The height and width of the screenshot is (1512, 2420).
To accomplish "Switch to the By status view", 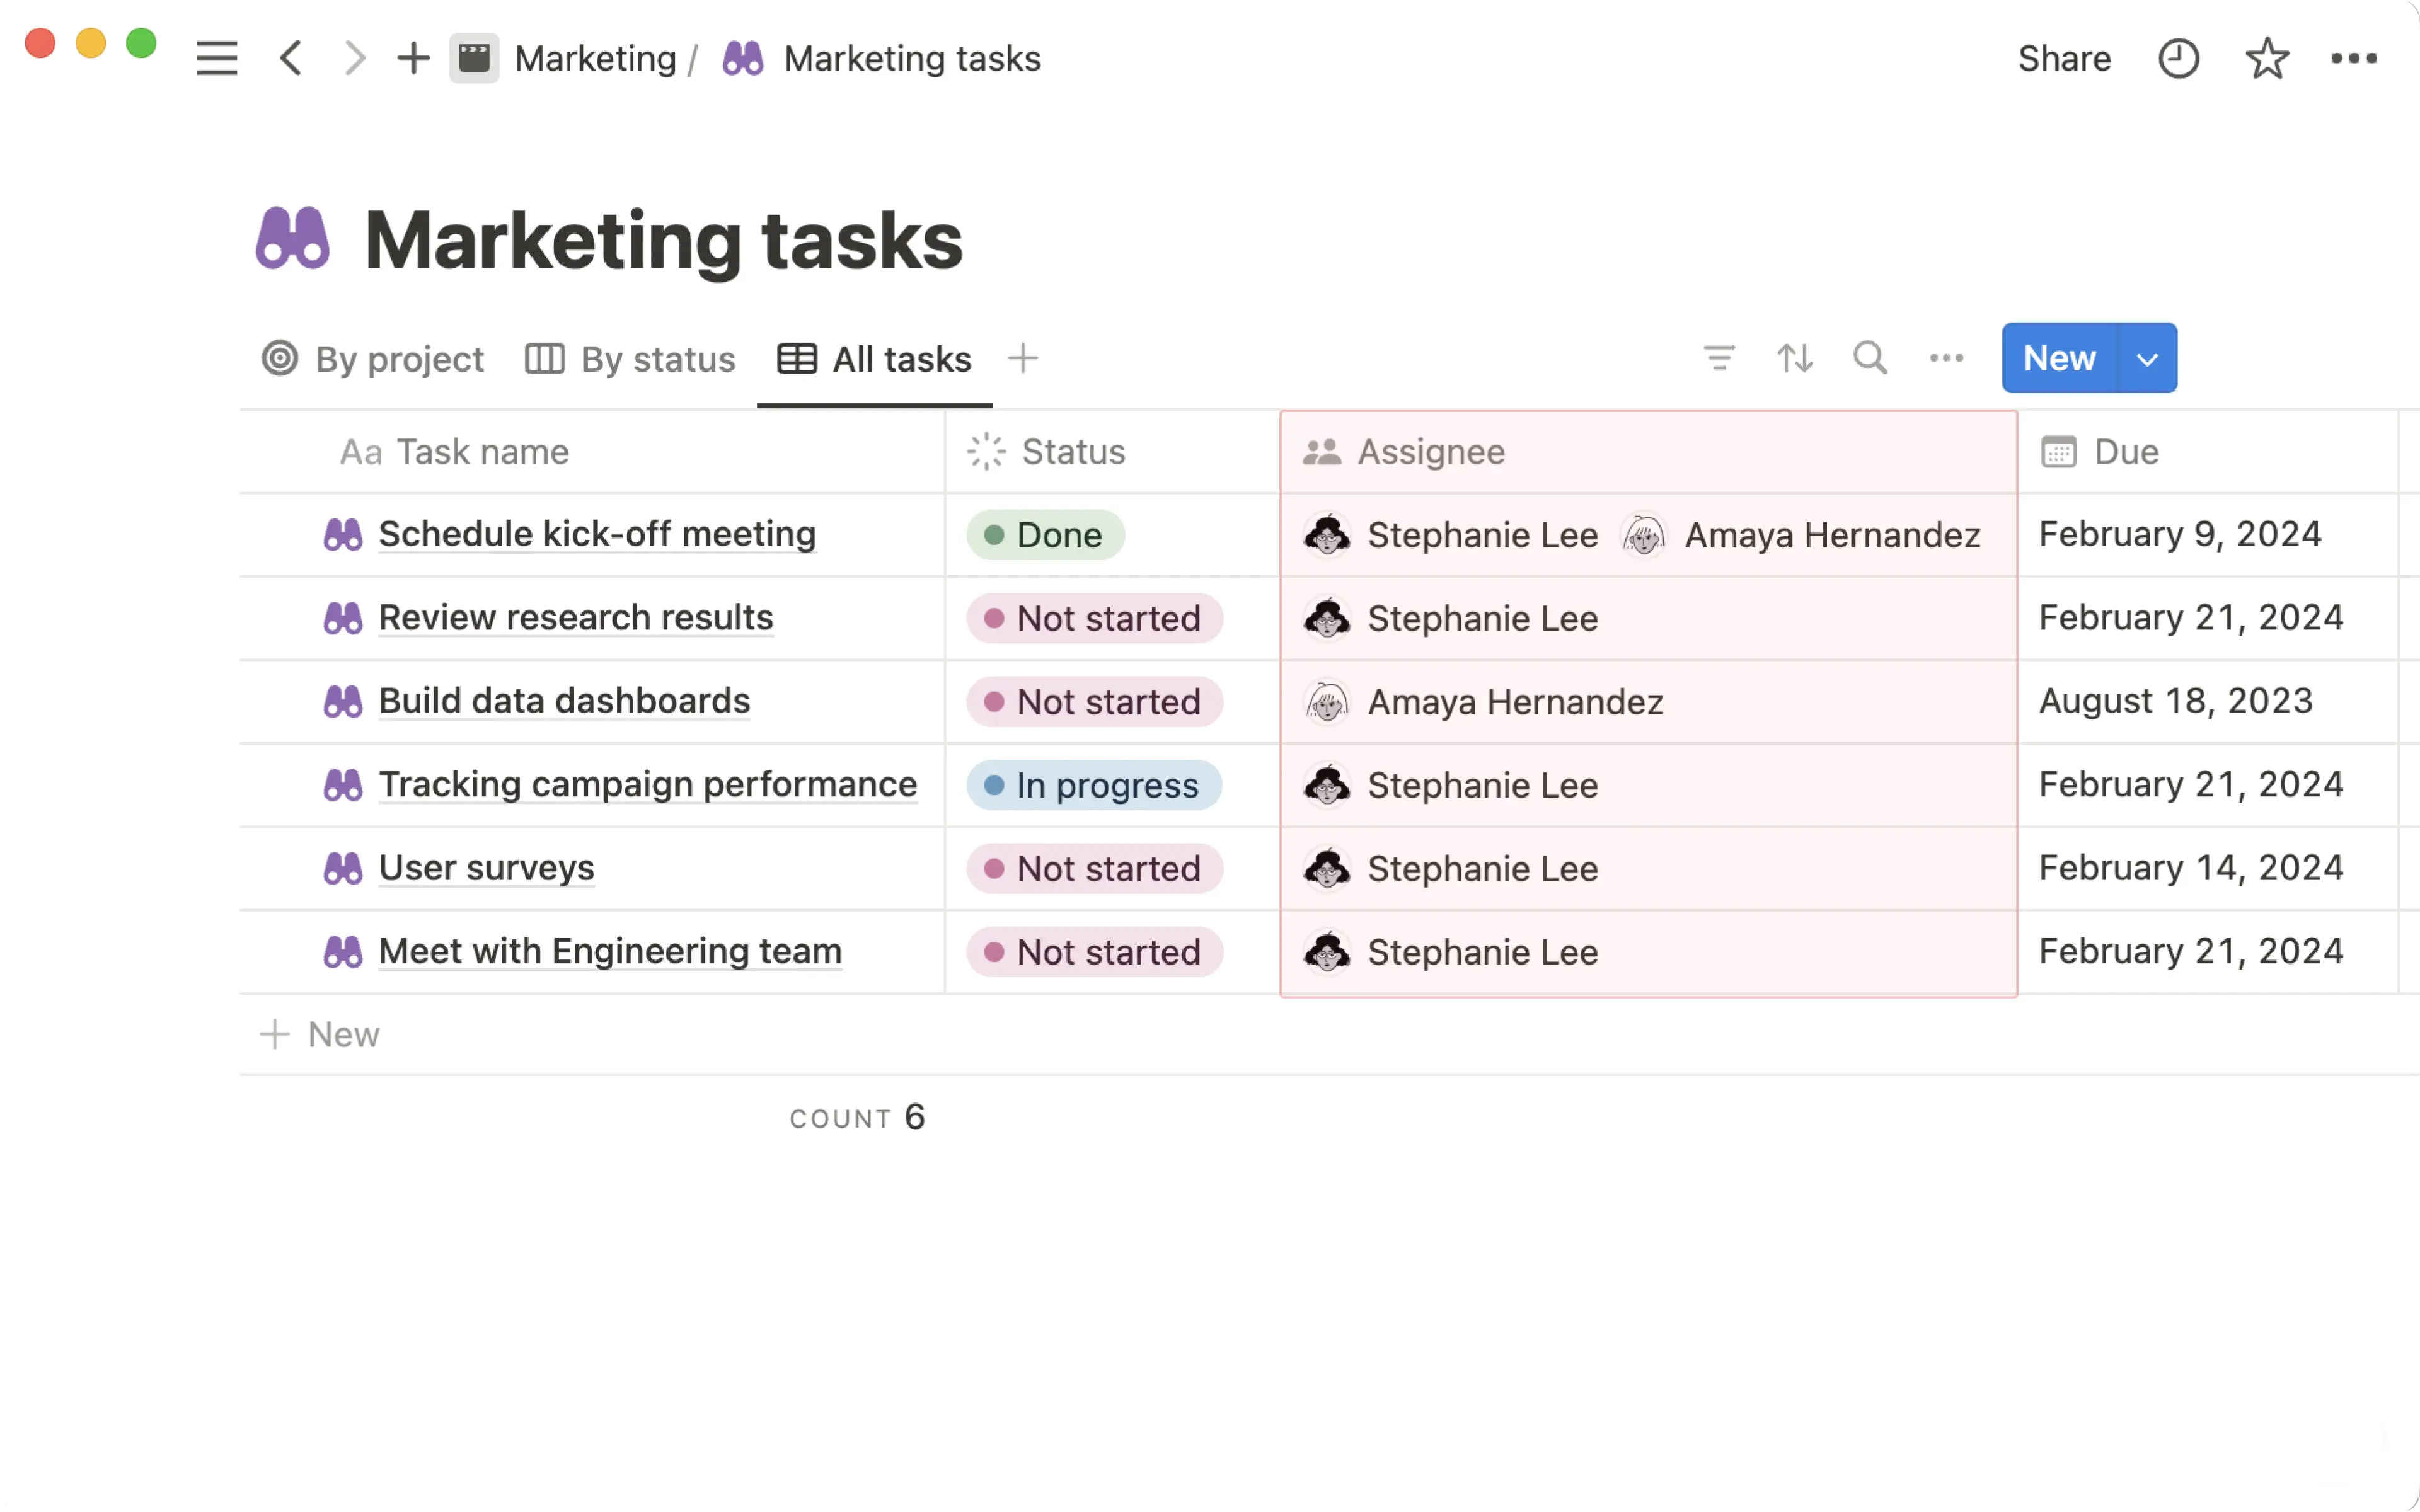I will (631, 359).
